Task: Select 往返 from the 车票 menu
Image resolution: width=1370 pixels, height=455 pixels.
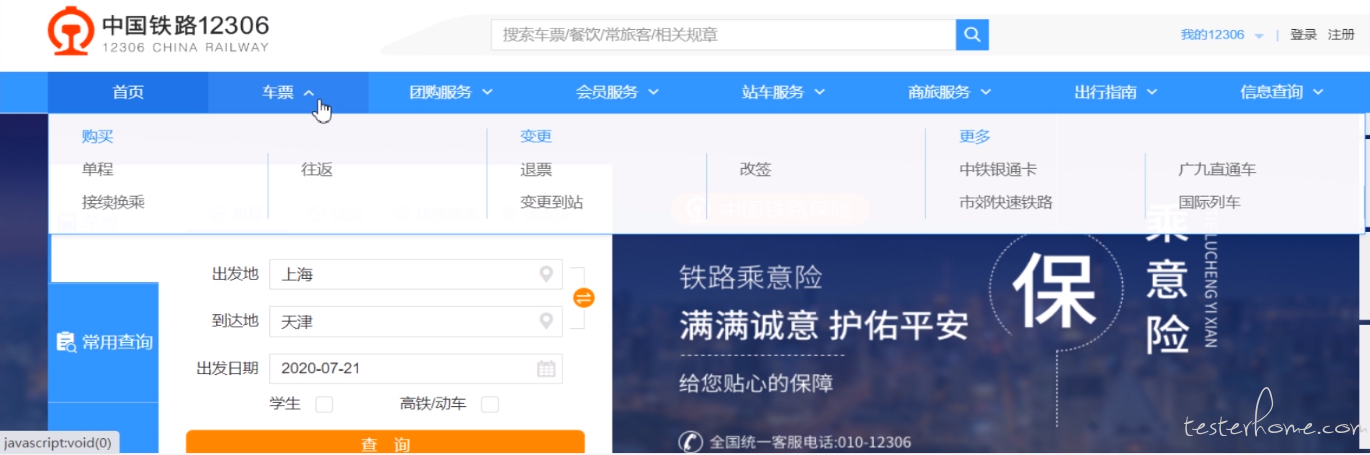Action: [x=317, y=170]
